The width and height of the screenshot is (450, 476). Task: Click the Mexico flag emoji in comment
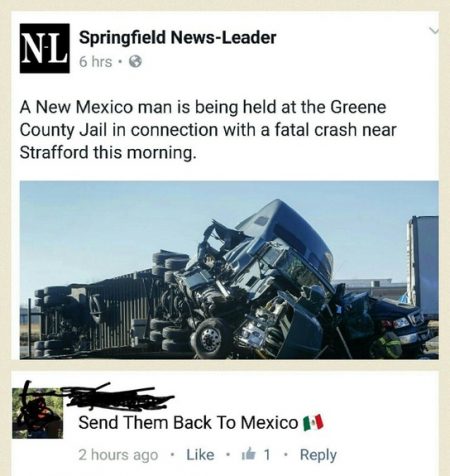click(x=313, y=423)
